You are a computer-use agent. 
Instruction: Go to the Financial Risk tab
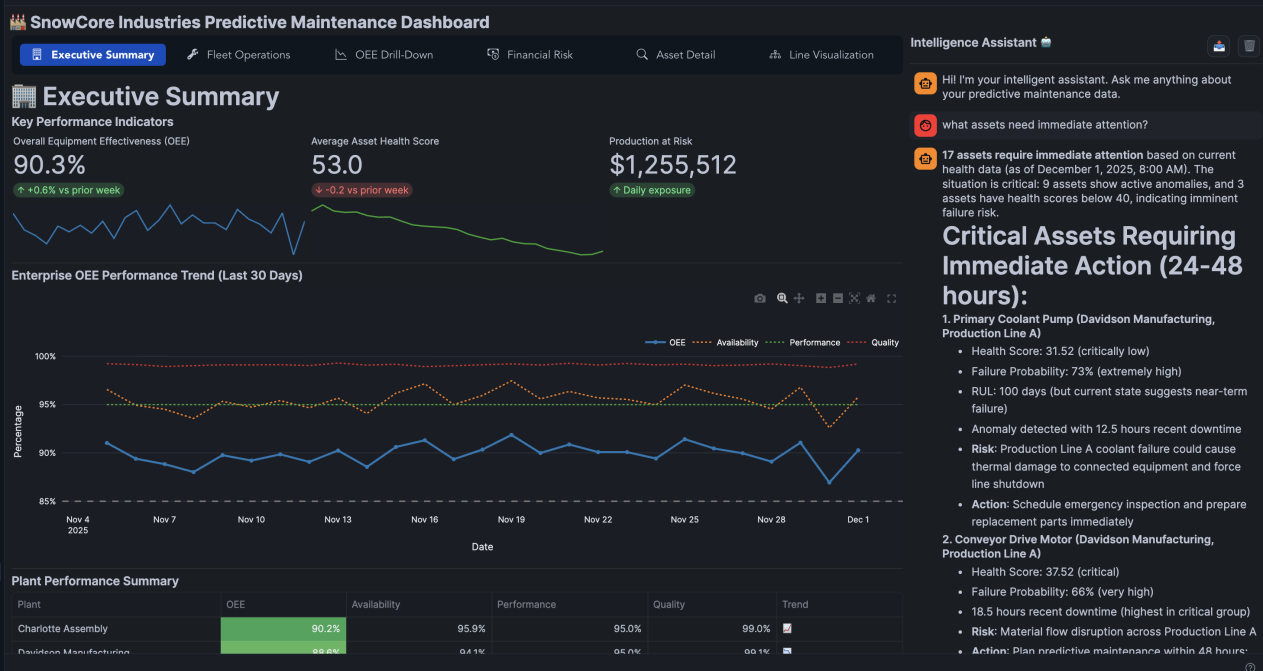pyautogui.click(x=530, y=55)
